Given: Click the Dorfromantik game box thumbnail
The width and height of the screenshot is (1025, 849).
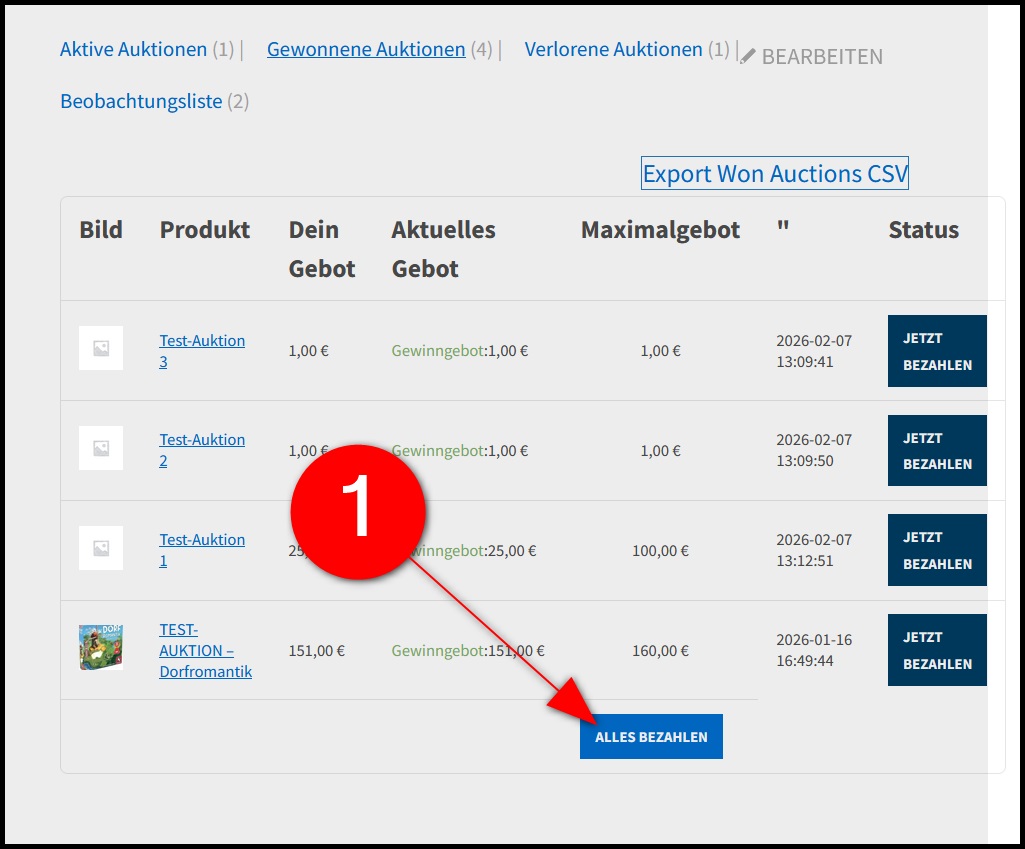Looking at the screenshot, I should pos(101,647).
